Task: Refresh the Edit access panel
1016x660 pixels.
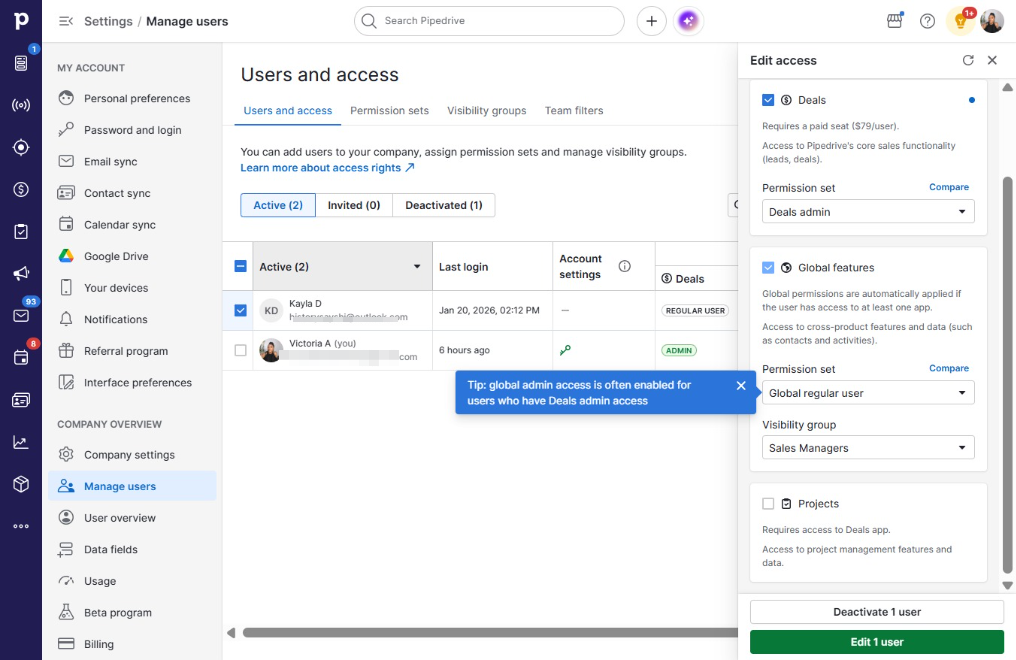Action: pos(968,60)
